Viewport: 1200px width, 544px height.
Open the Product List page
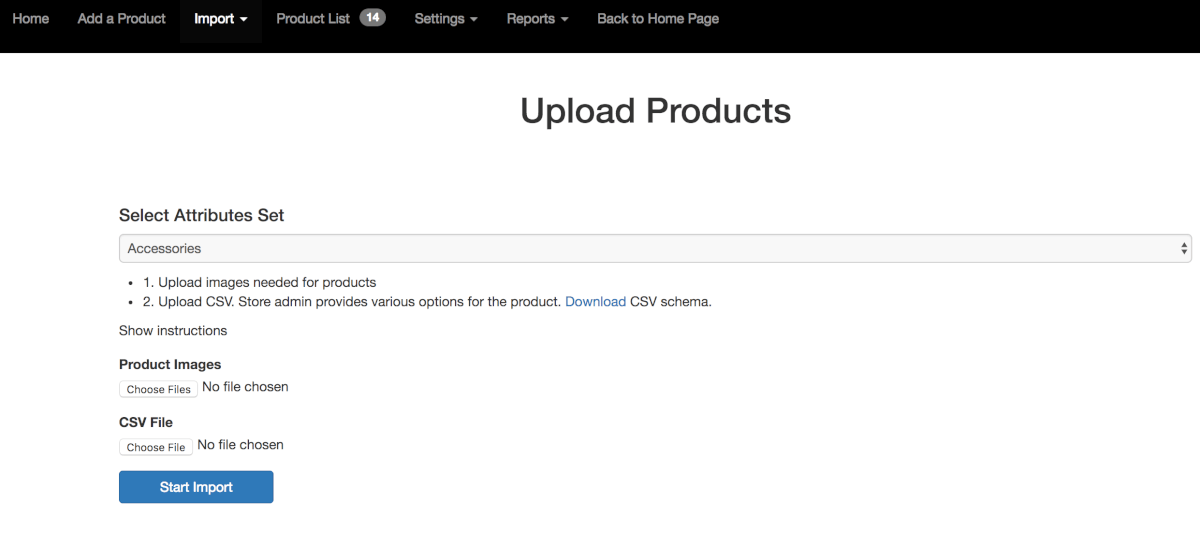coord(313,19)
